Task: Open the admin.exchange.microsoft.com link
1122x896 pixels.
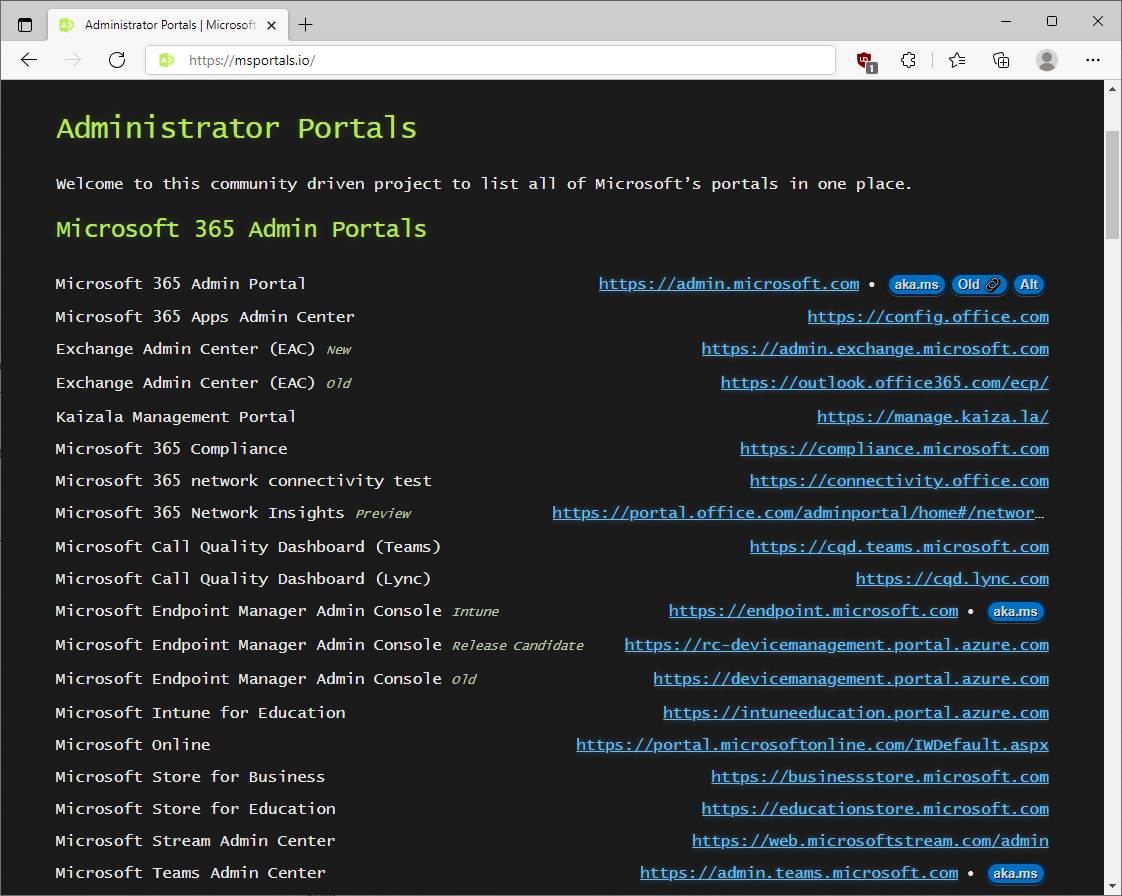Action: [874, 349]
